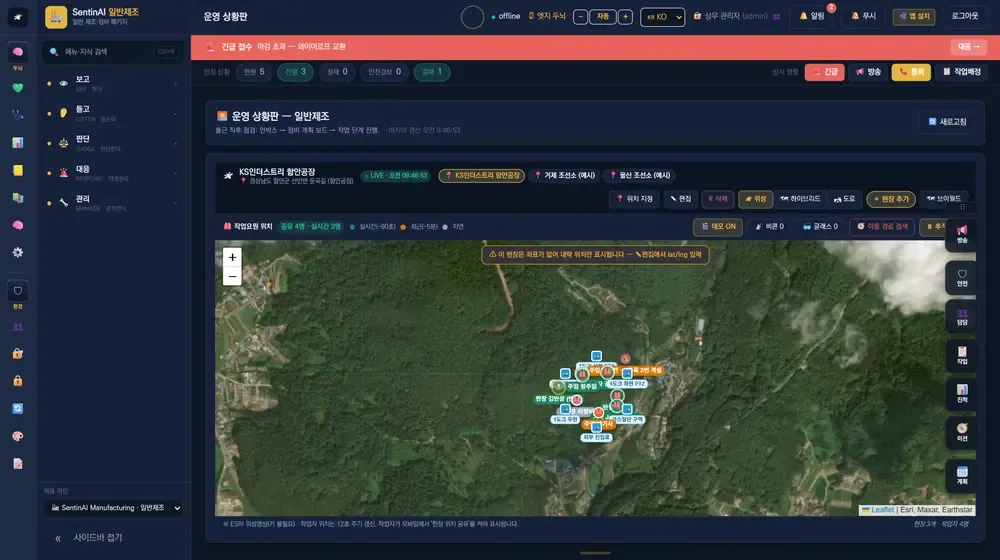Image resolution: width=1000 pixels, height=560 pixels.
Task: Click the 현장 추가 add site button
Action: click(x=891, y=199)
